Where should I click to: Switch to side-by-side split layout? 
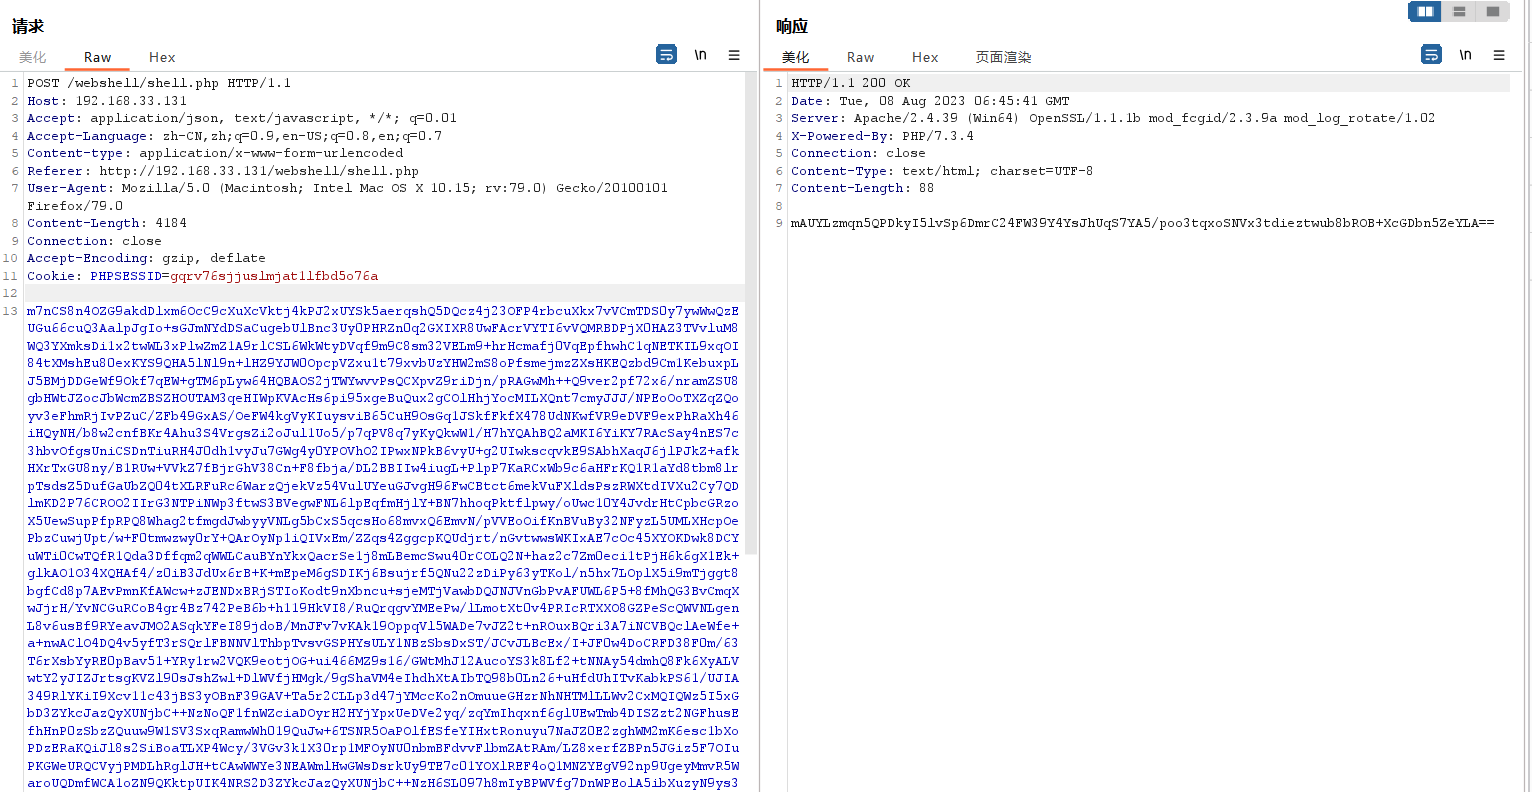click(x=1425, y=12)
